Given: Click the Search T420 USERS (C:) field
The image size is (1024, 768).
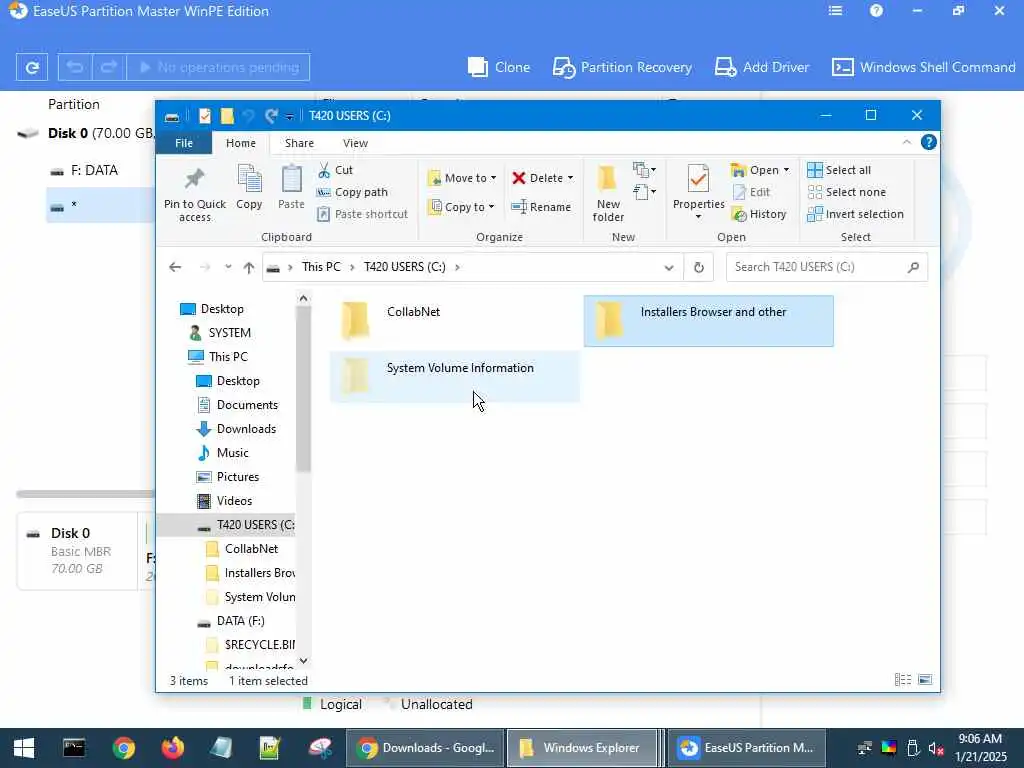Looking at the screenshot, I should pyautogui.click(x=826, y=267).
